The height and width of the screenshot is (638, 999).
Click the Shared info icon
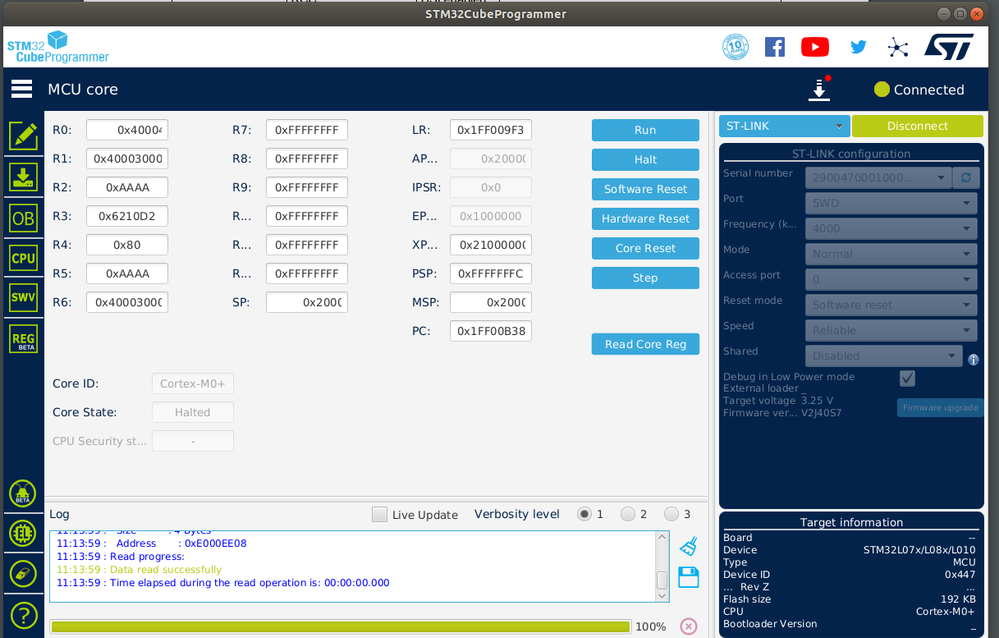973,359
